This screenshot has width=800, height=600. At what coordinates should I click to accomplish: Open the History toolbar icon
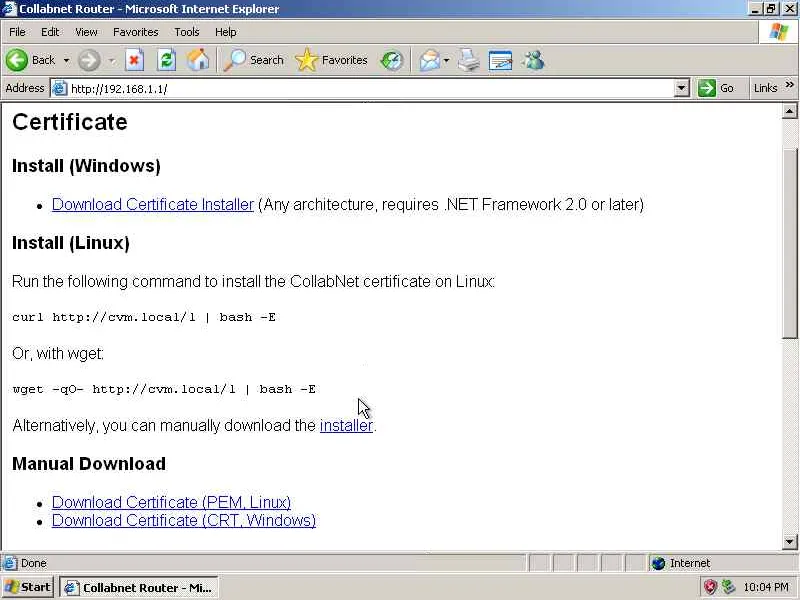(392, 60)
